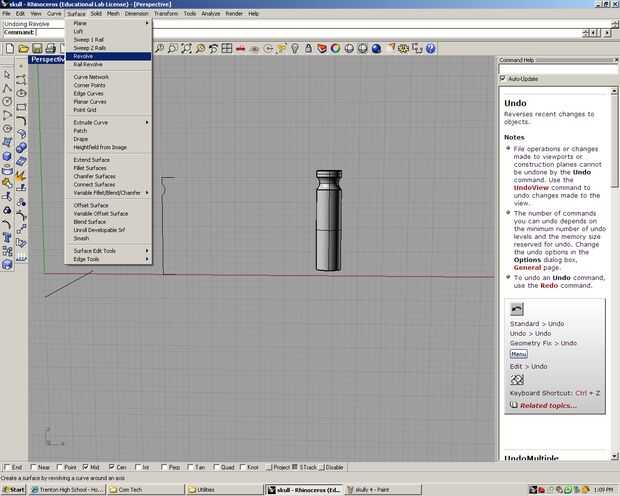Choose Patch from the Surface menu
This screenshot has height=496, width=620.
pyautogui.click(x=108, y=131)
